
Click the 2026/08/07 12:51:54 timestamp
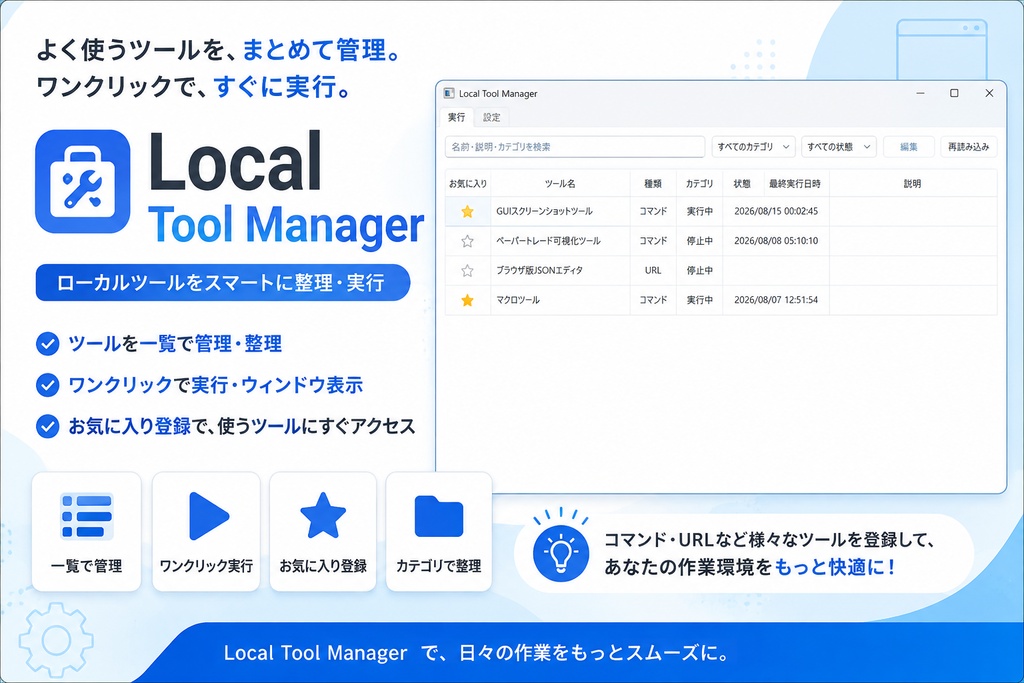776,300
